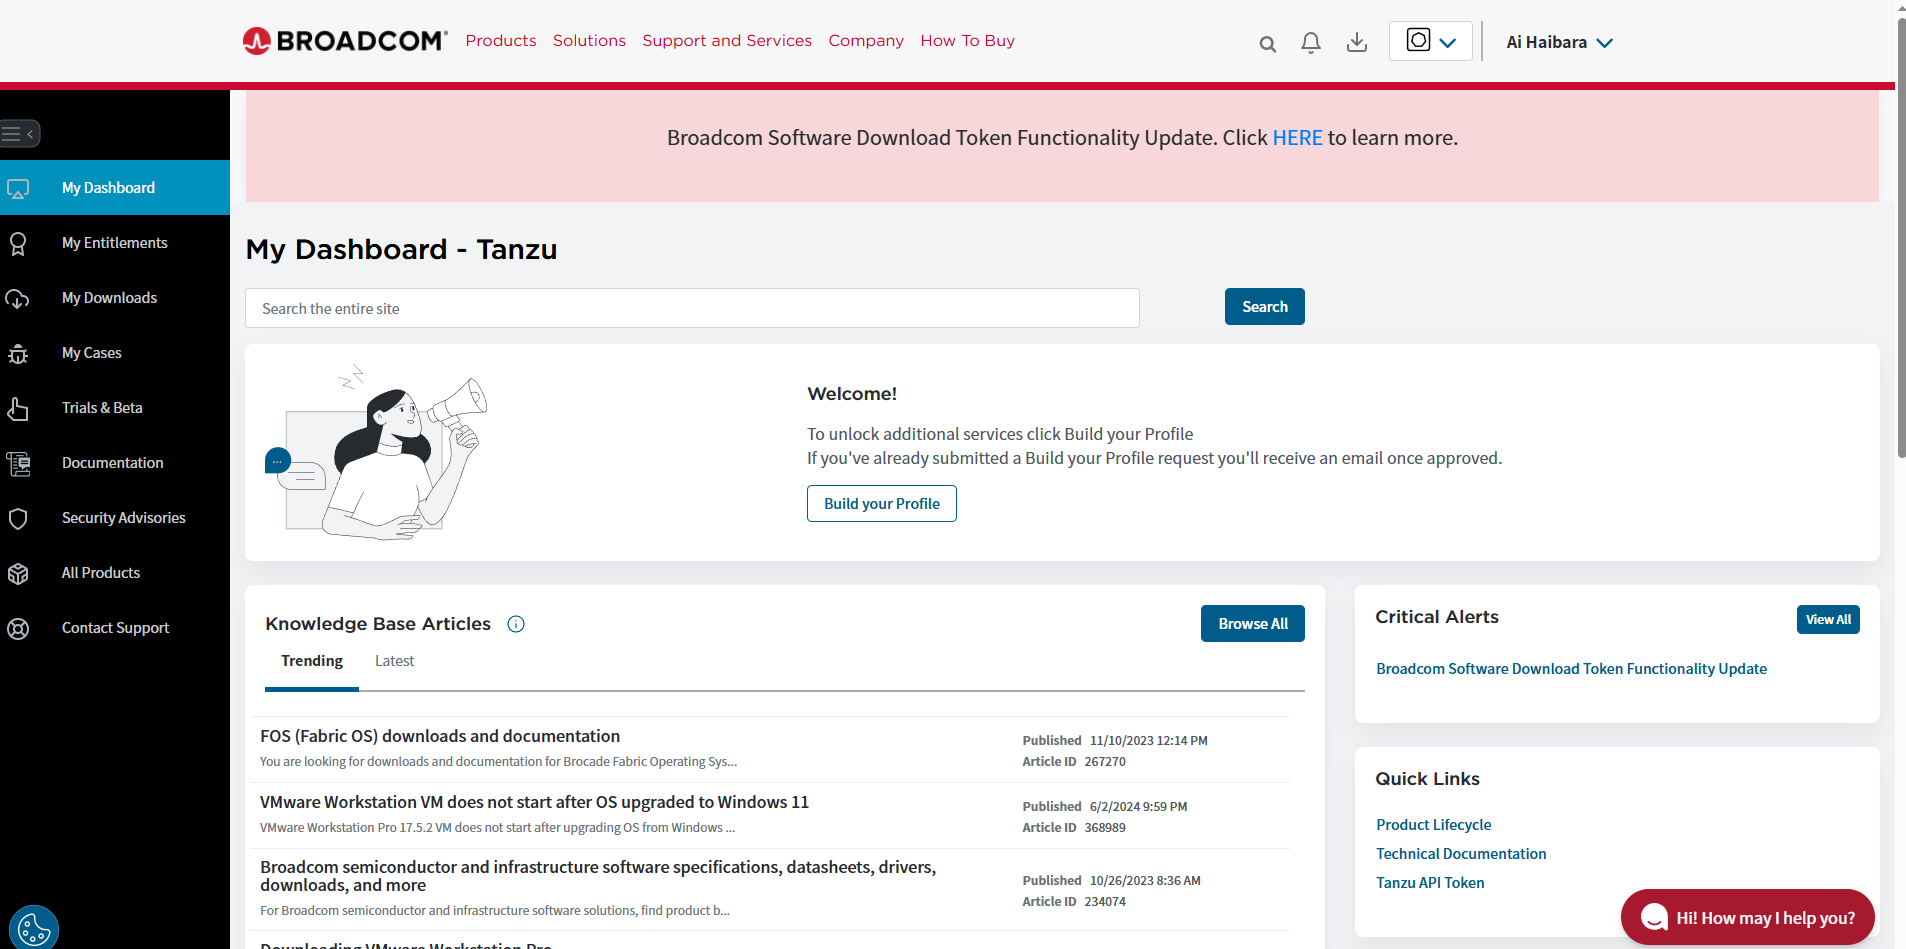The height and width of the screenshot is (949, 1906).
Task: Open the division selector dropdown in header
Action: pyautogui.click(x=1430, y=41)
